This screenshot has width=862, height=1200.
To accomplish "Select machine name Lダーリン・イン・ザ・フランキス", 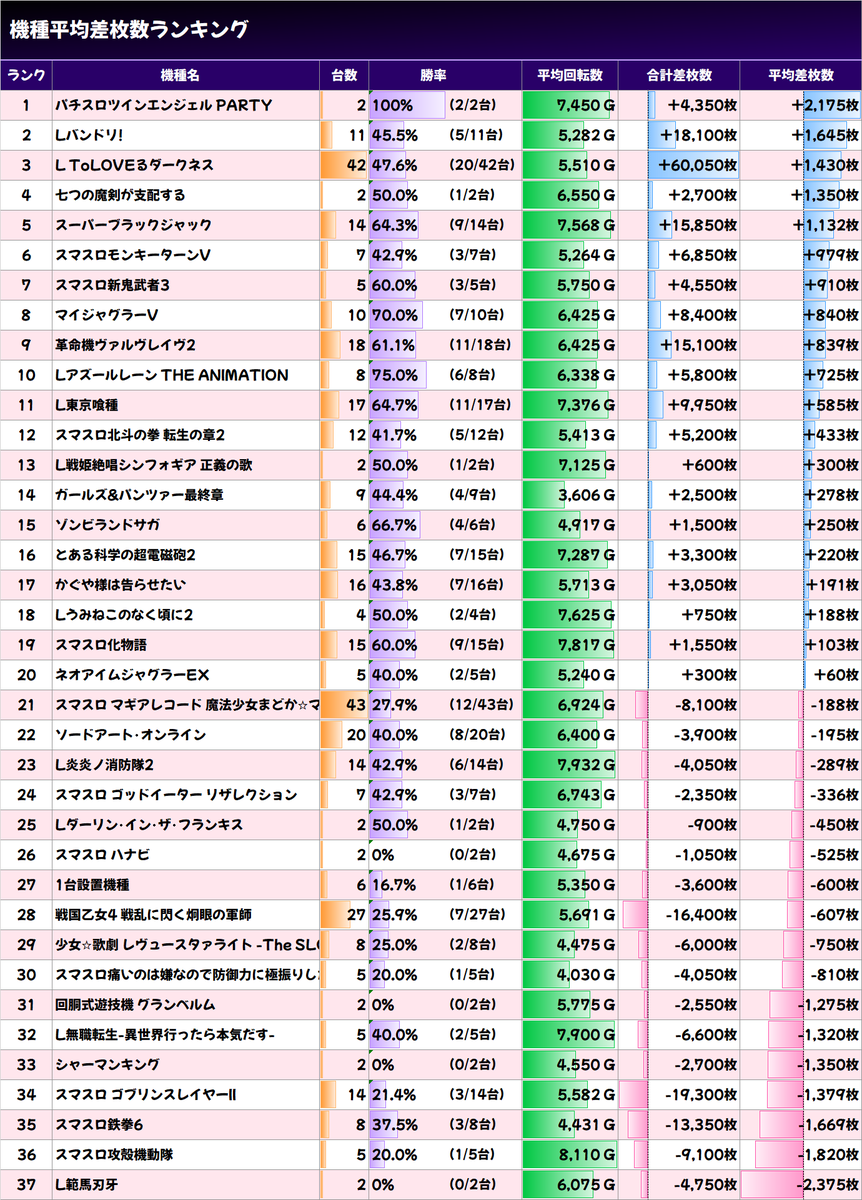I will (151, 825).
